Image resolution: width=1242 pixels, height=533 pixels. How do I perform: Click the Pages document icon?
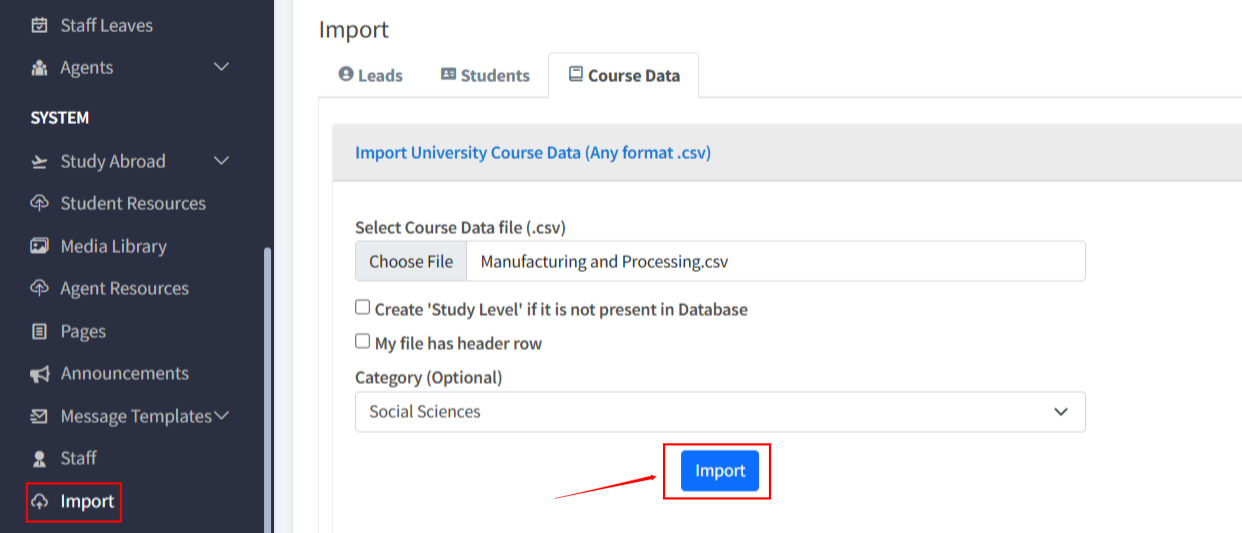click(40, 331)
